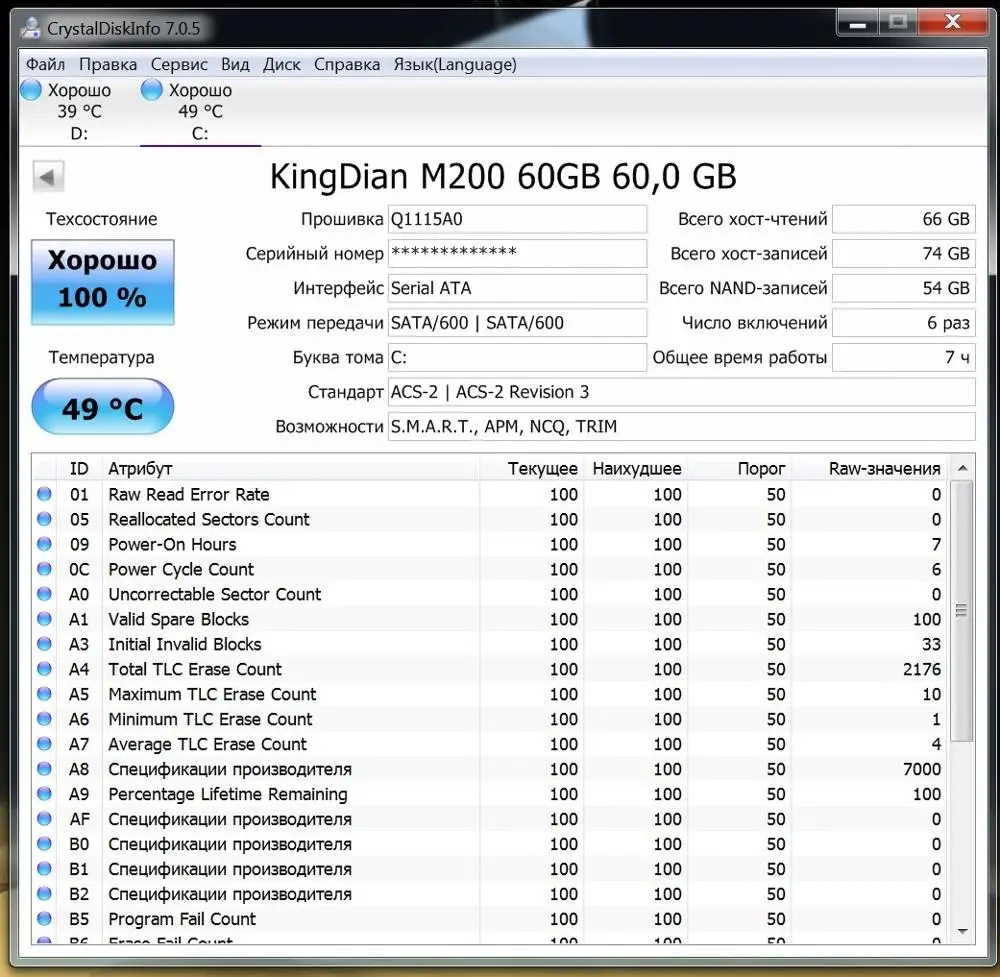Click status dot for Power-On Hours
Viewport: 1000px width, 977px height.
coord(44,543)
